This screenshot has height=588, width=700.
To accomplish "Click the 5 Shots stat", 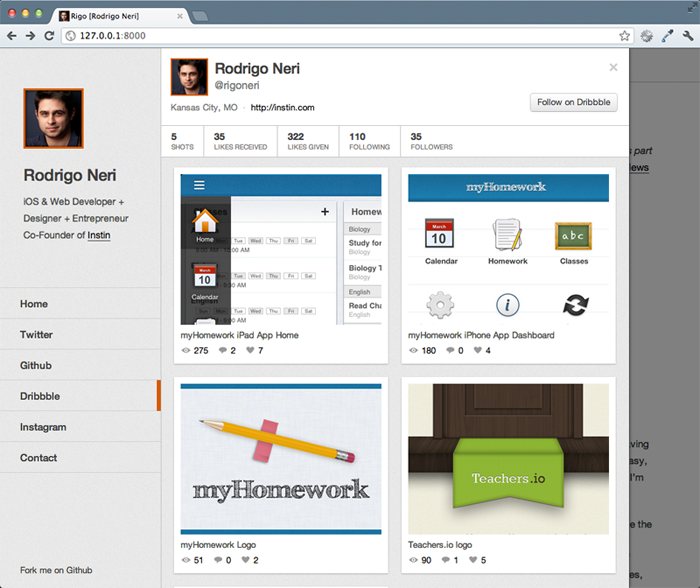I will 182,141.
